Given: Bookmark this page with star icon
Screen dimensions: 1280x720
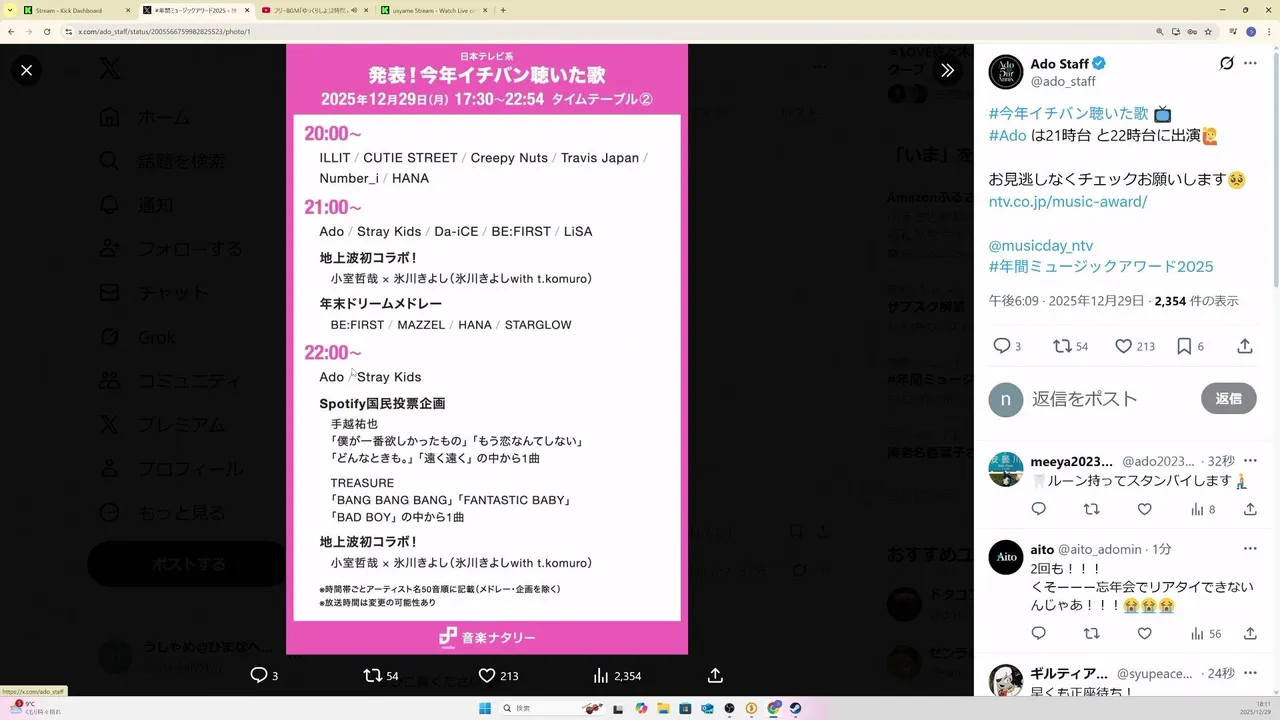Looking at the screenshot, I should [1207, 31].
